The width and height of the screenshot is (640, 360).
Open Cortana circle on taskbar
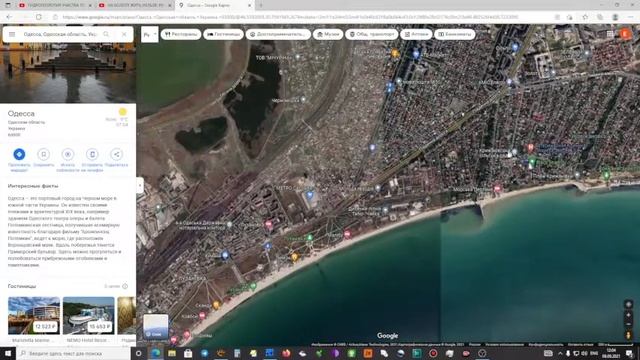[138, 353]
